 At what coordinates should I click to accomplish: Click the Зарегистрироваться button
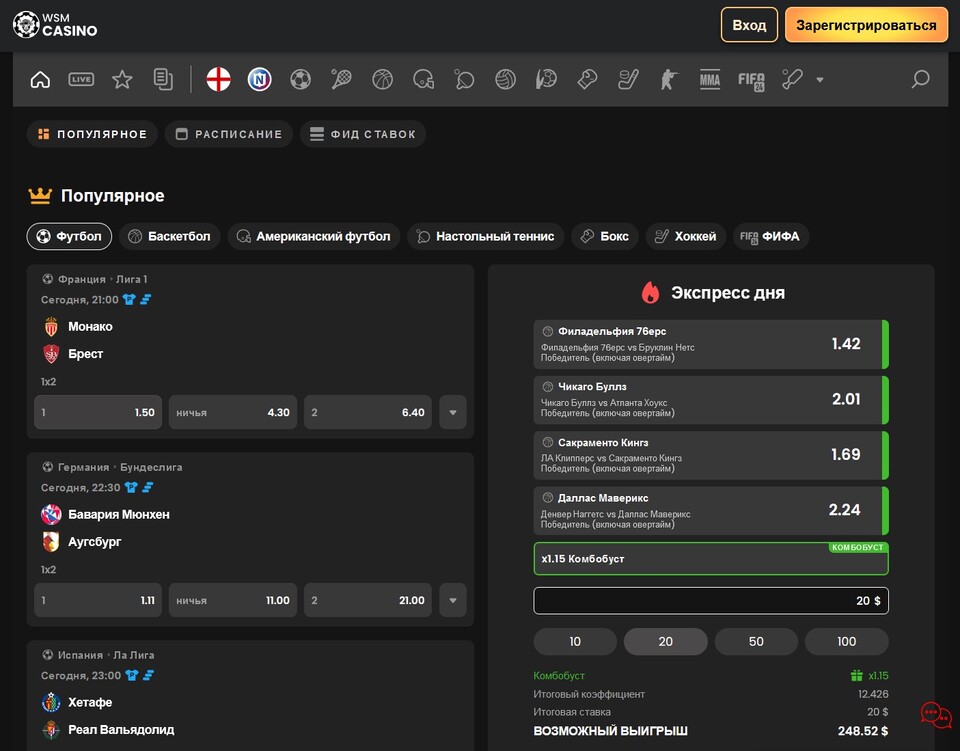tap(866, 25)
